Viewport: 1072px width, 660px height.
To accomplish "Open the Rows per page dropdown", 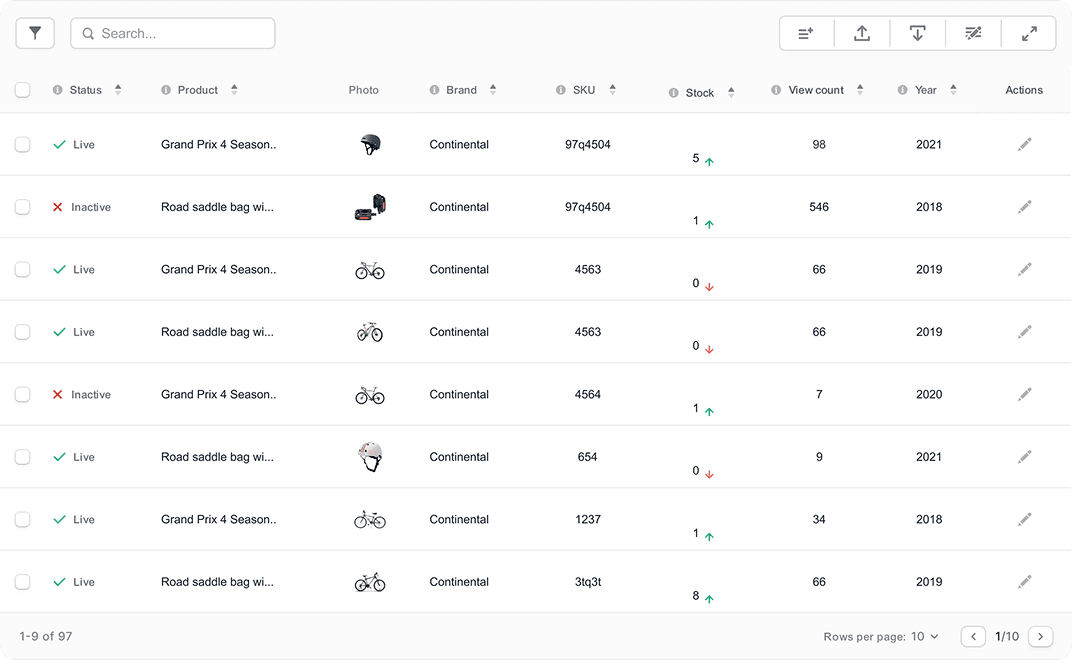I will click(x=925, y=636).
